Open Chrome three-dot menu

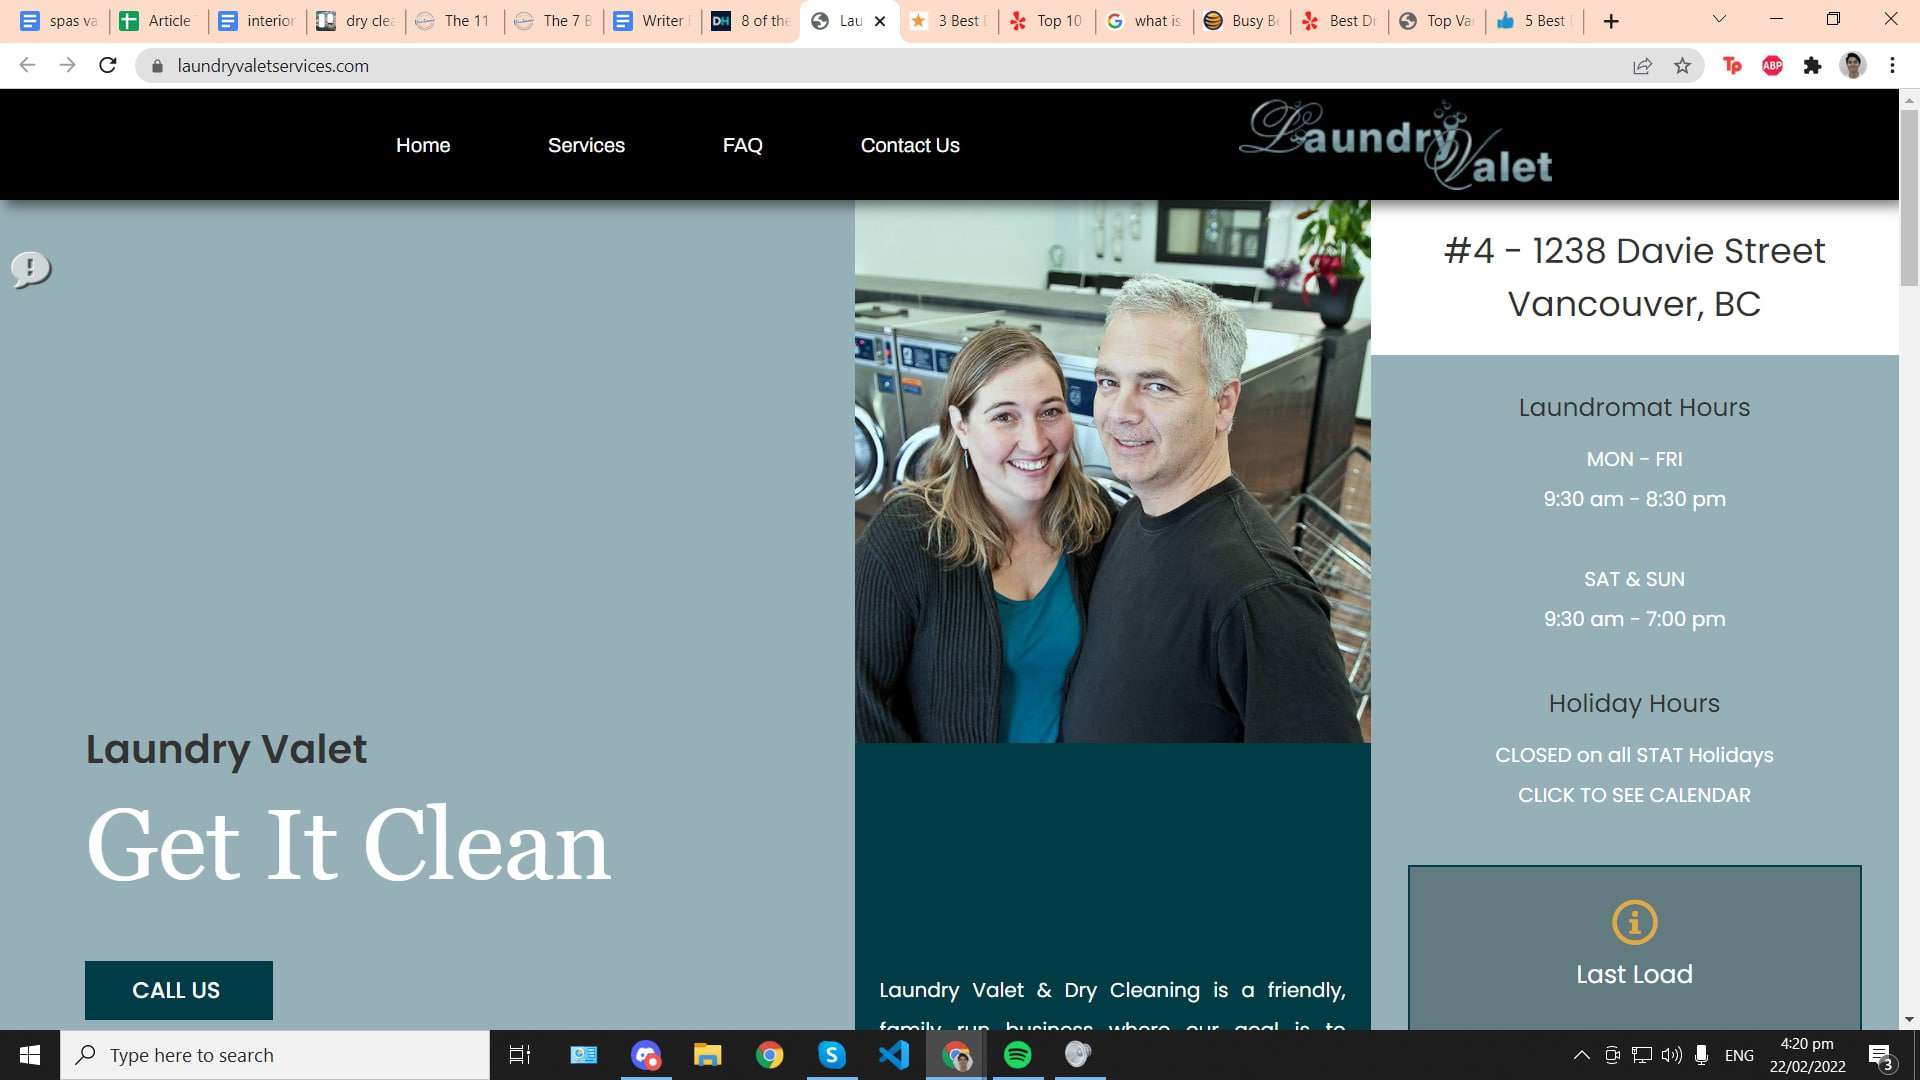[x=1892, y=65]
